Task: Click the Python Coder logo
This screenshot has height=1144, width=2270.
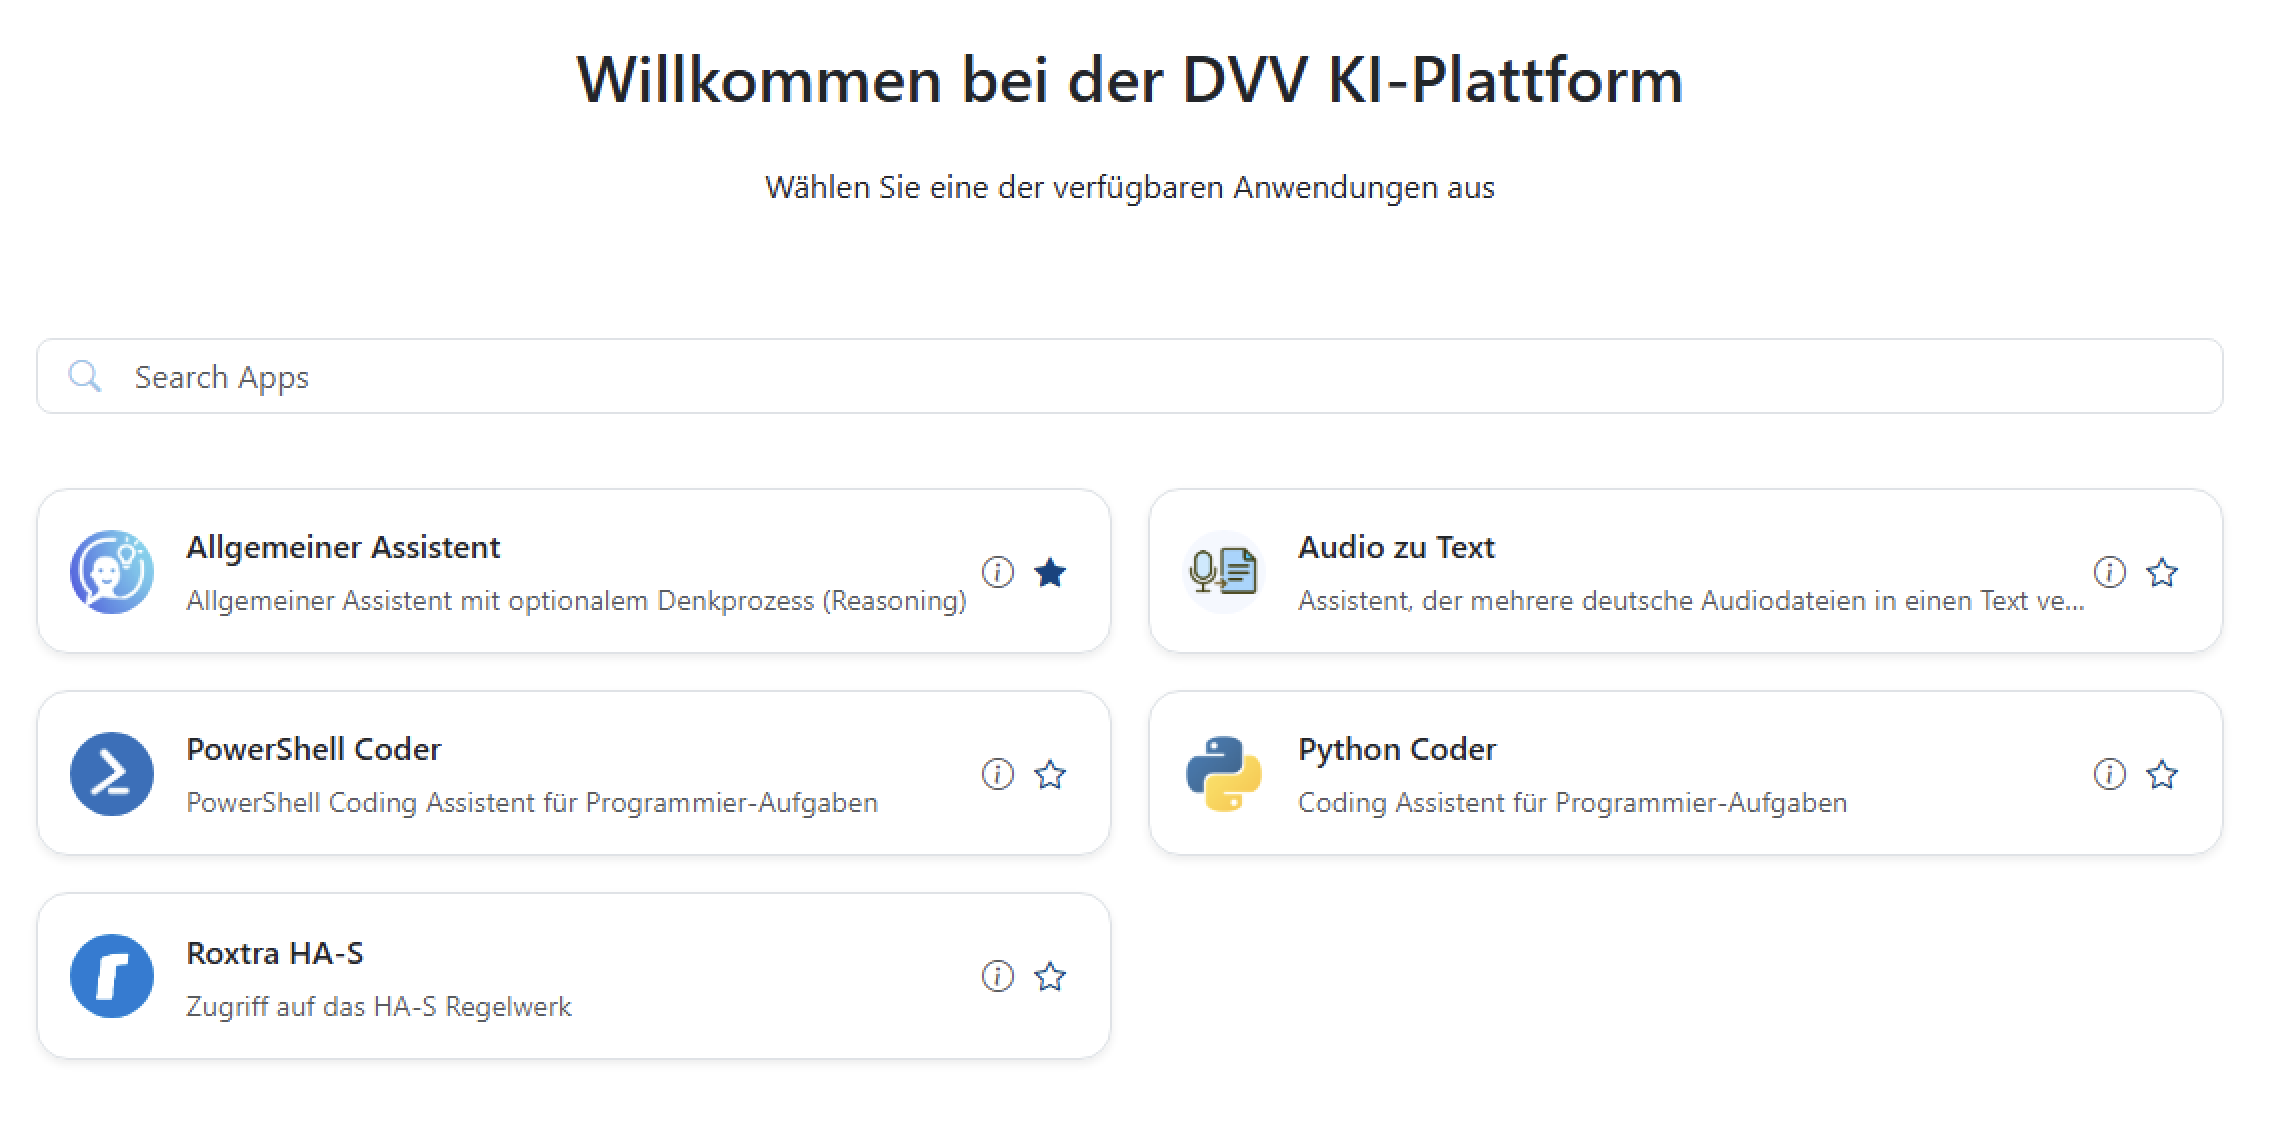Action: [x=1224, y=774]
